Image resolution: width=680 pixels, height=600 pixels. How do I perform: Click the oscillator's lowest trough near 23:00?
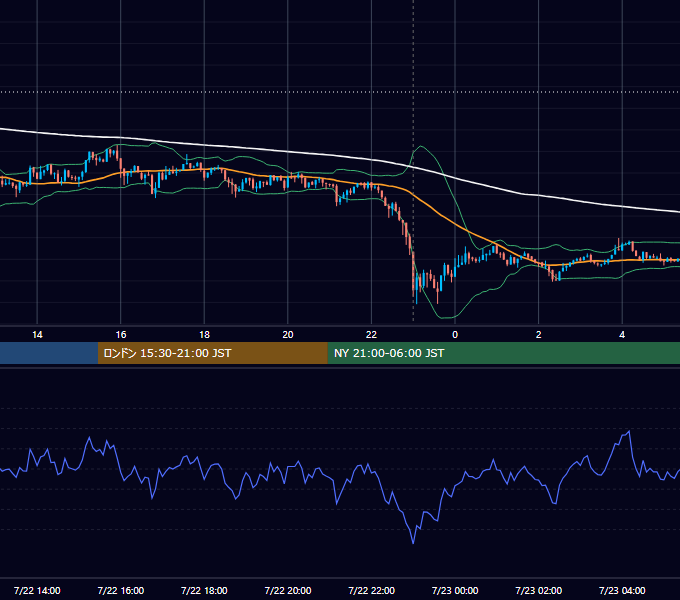(413, 543)
